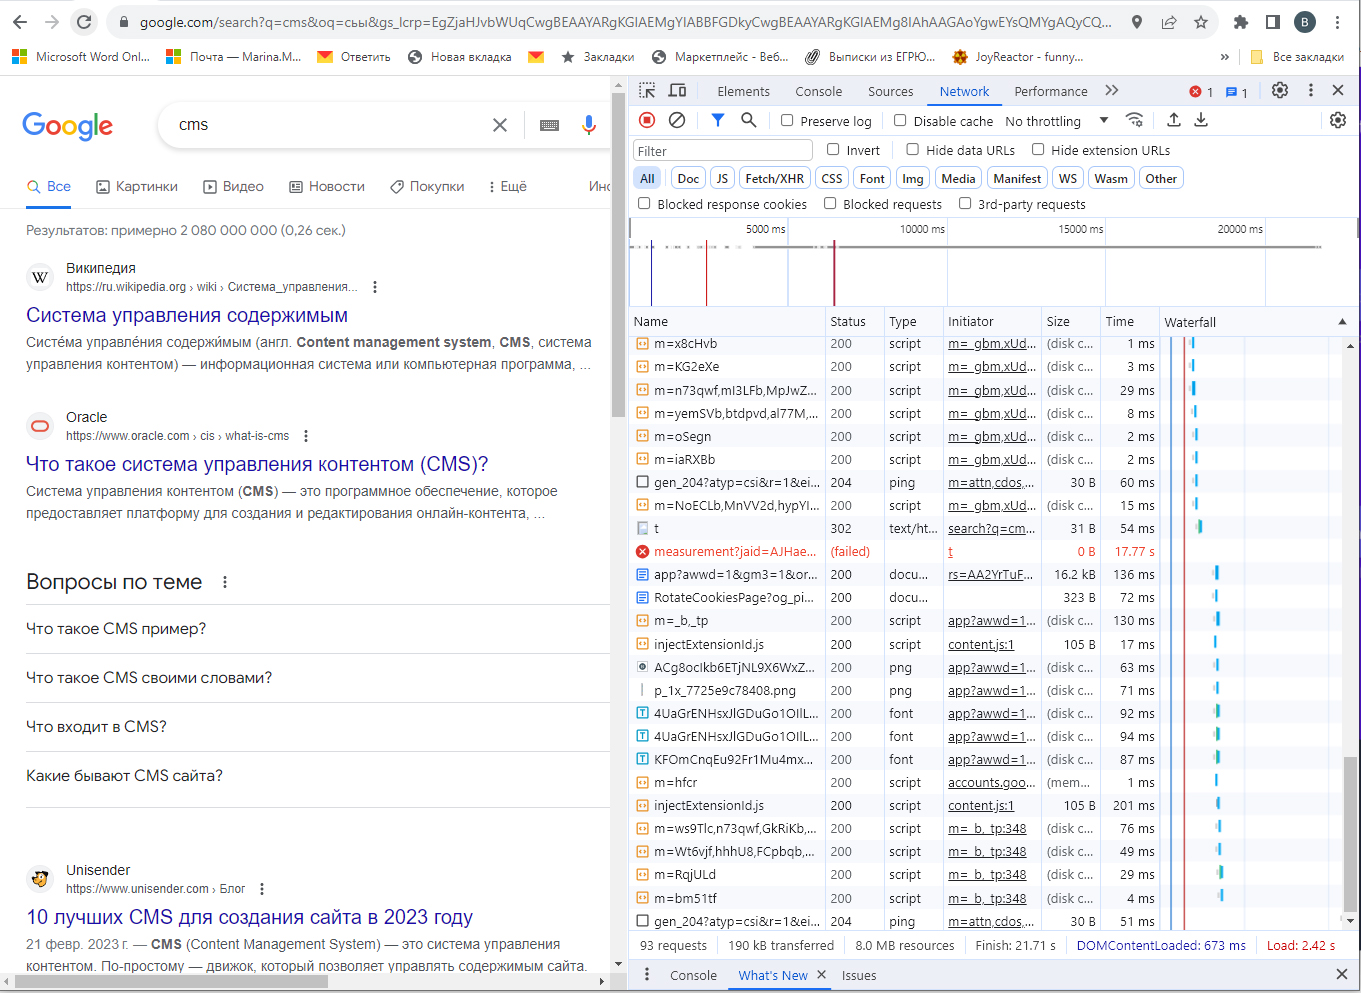The width and height of the screenshot is (1361, 993).
Task: Activate the inspect element picker icon
Action: tap(647, 91)
